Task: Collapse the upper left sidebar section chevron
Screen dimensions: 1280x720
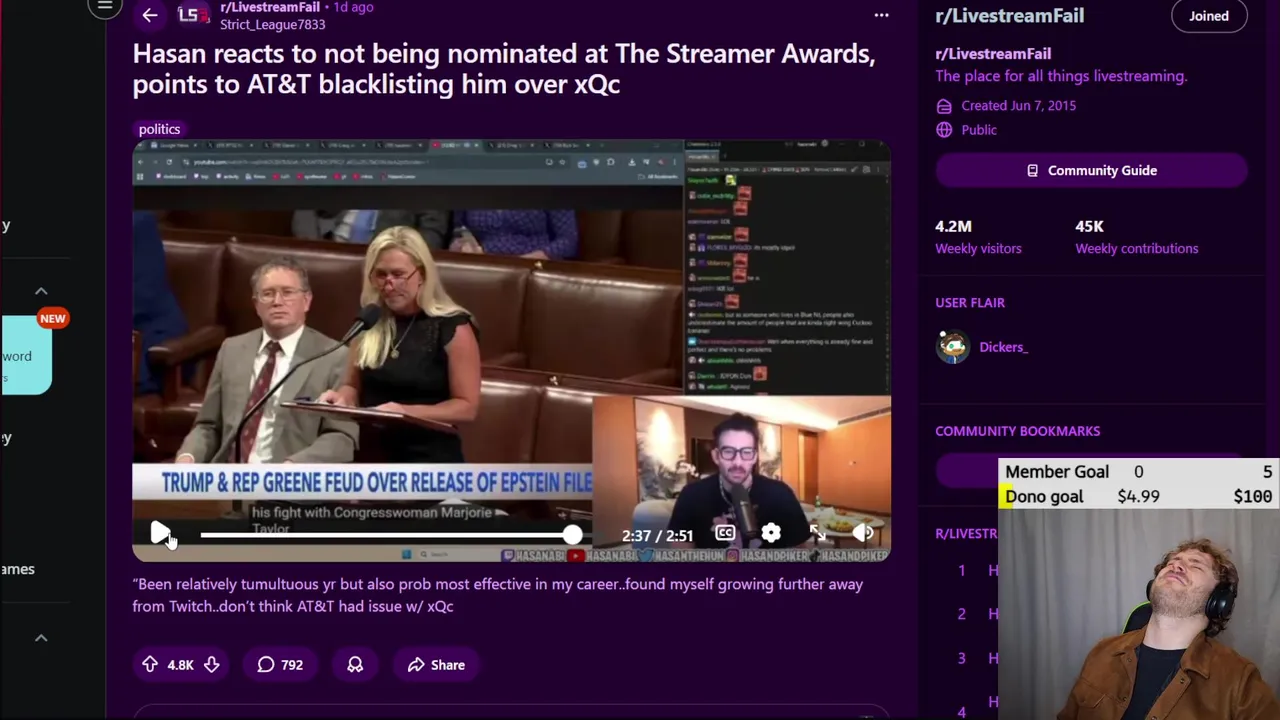Action: [41, 291]
